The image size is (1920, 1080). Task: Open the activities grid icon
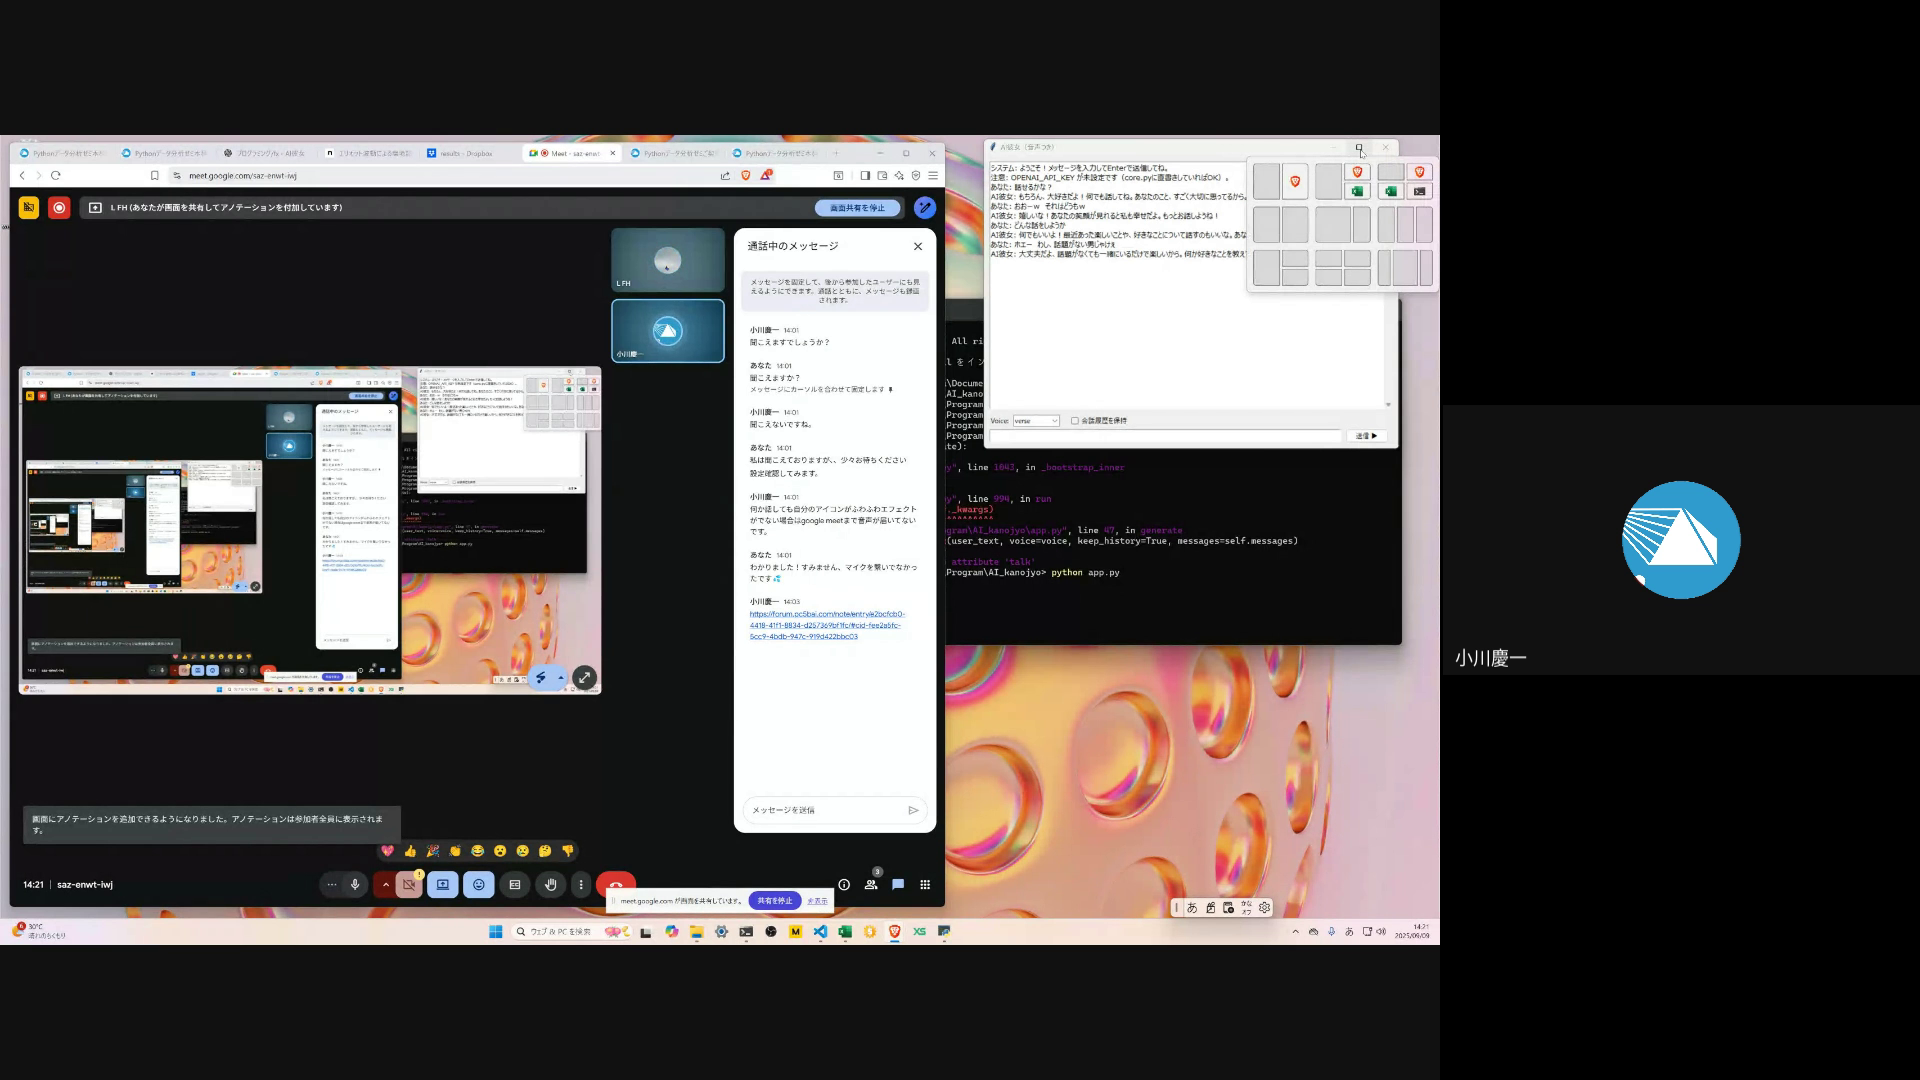tap(925, 885)
